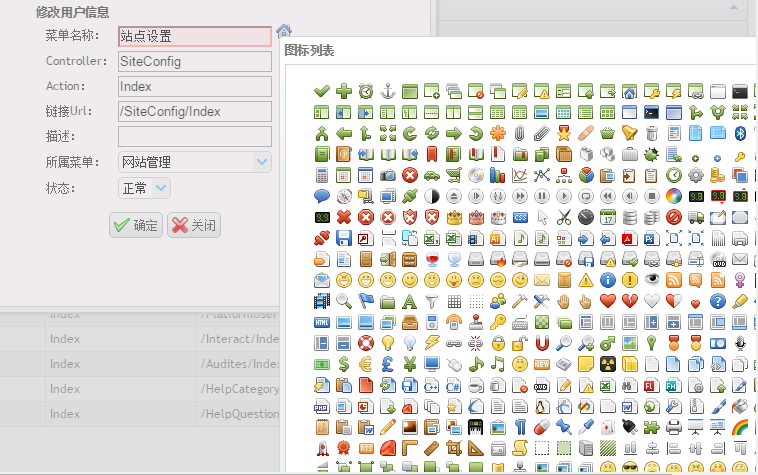Select the compass icon

pyautogui.click(x=344, y=196)
